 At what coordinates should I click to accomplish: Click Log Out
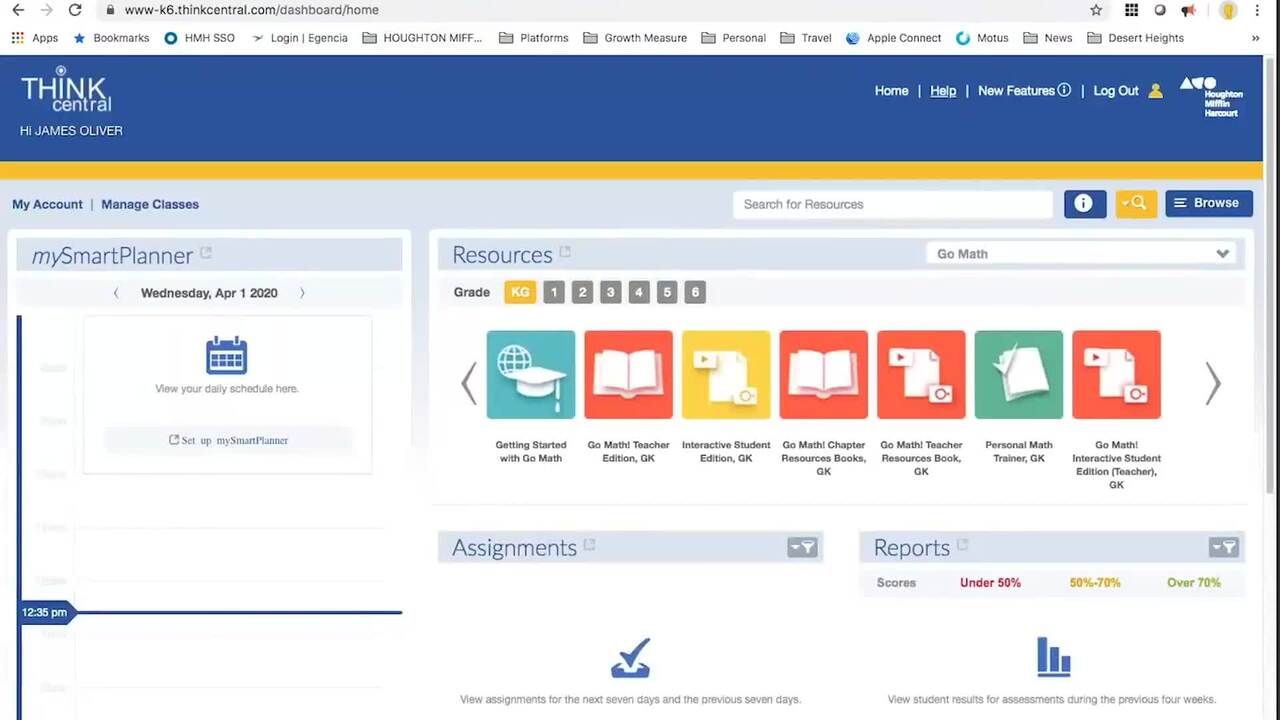1116,91
